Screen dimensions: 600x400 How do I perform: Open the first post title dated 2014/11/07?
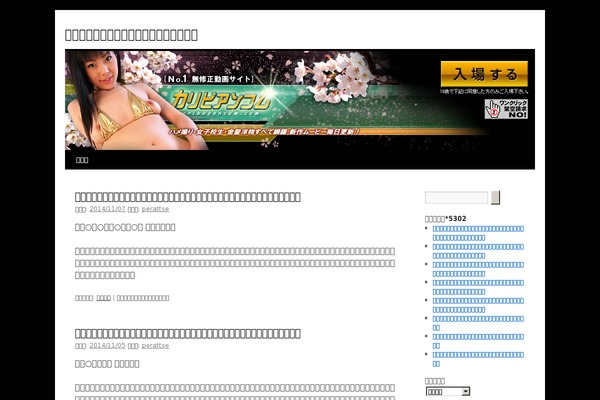click(188, 197)
